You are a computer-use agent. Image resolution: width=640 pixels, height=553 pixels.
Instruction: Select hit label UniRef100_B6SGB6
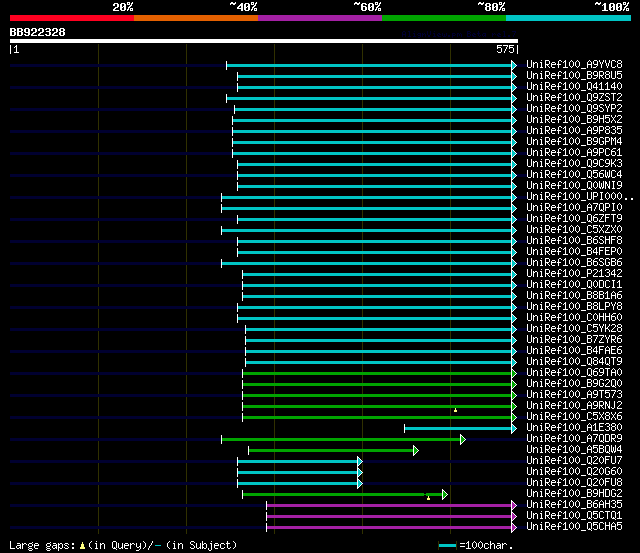click(574, 263)
